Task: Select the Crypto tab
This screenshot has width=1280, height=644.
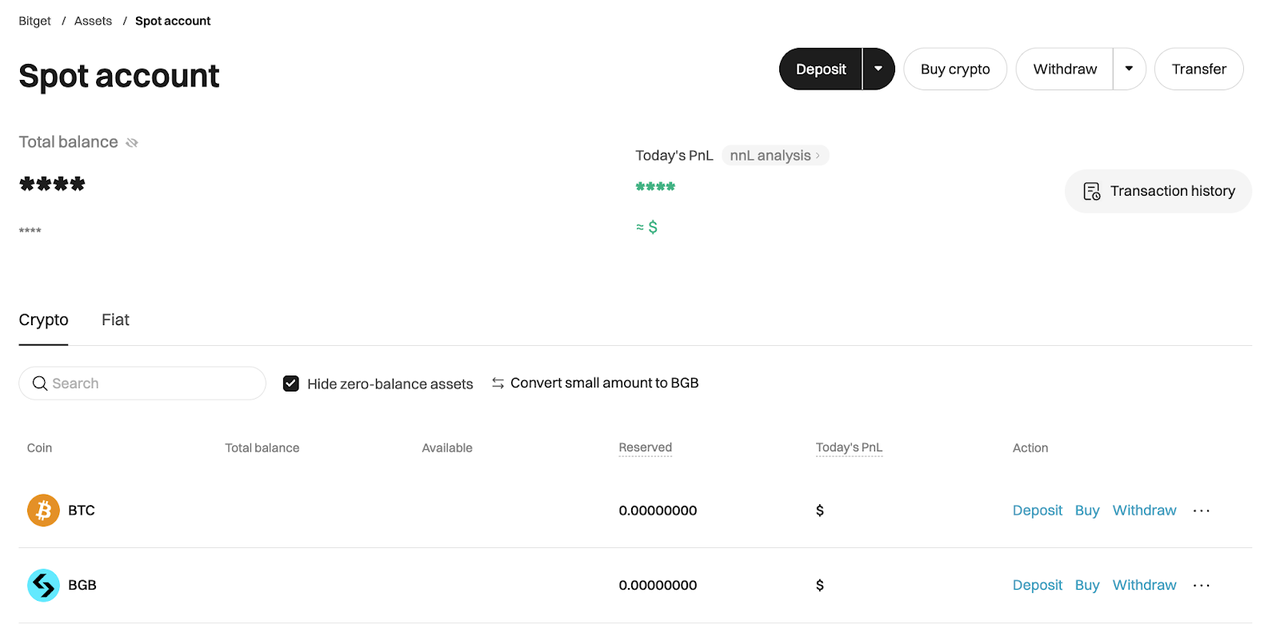Action: [44, 320]
